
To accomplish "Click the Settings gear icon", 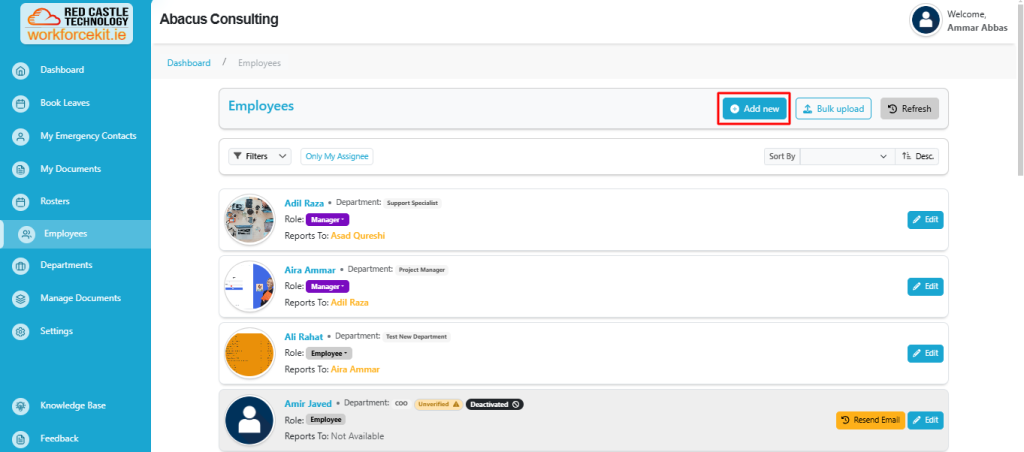I will pos(20,331).
